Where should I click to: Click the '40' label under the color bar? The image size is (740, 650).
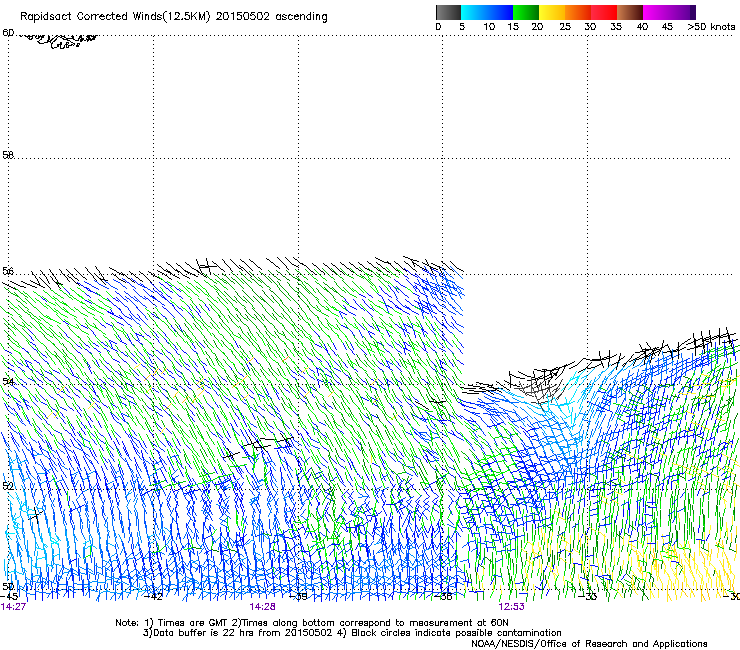(642, 27)
